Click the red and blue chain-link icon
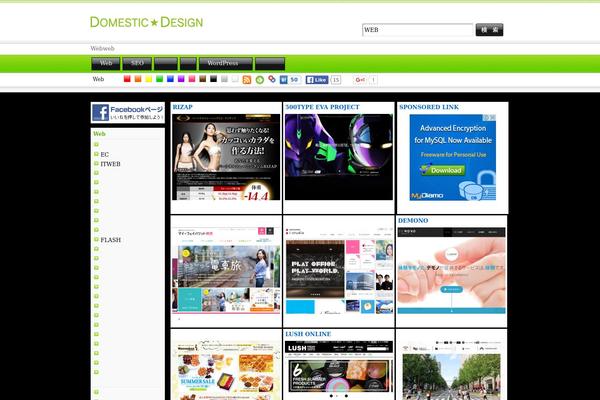 [272, 79]
